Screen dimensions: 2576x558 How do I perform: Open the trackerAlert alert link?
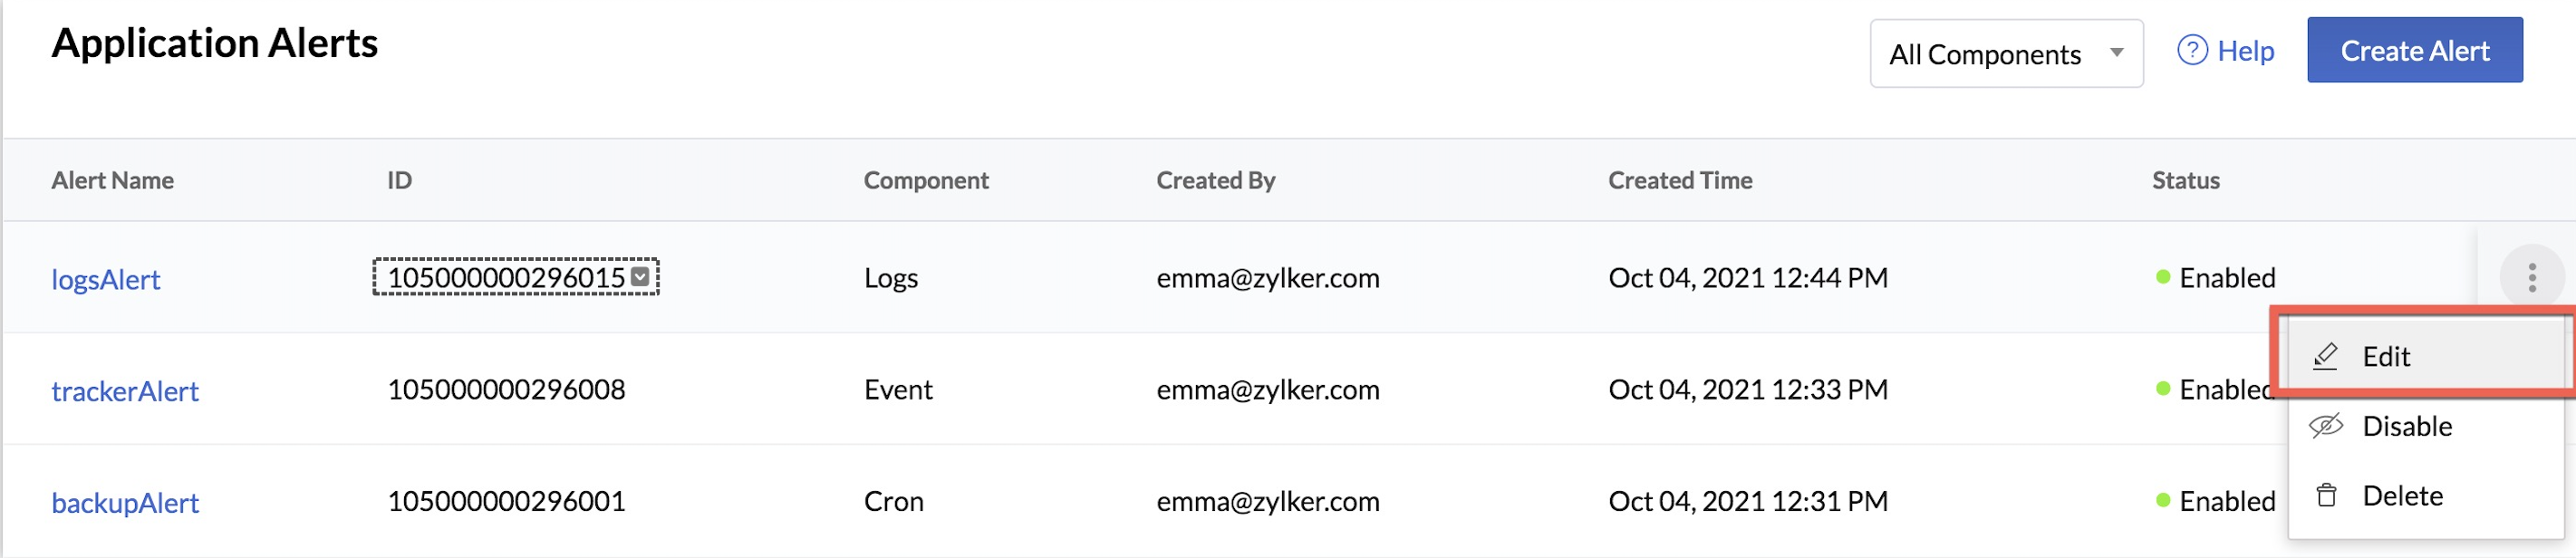click(125, 391)
